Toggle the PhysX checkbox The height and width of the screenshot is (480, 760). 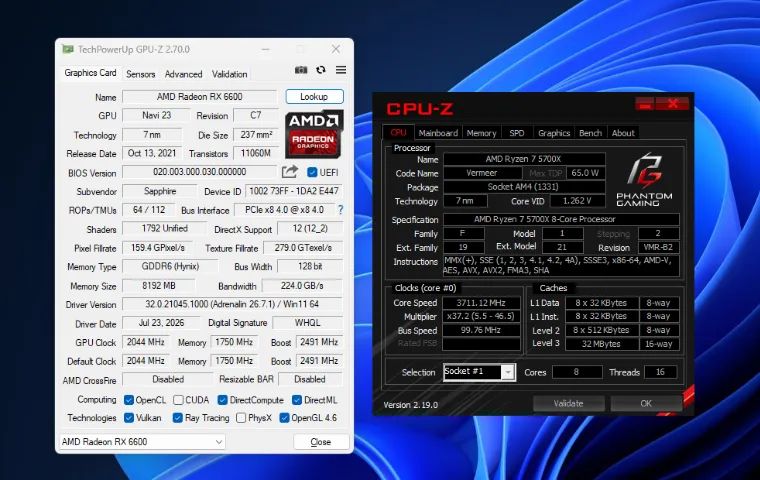click(241, 417)
